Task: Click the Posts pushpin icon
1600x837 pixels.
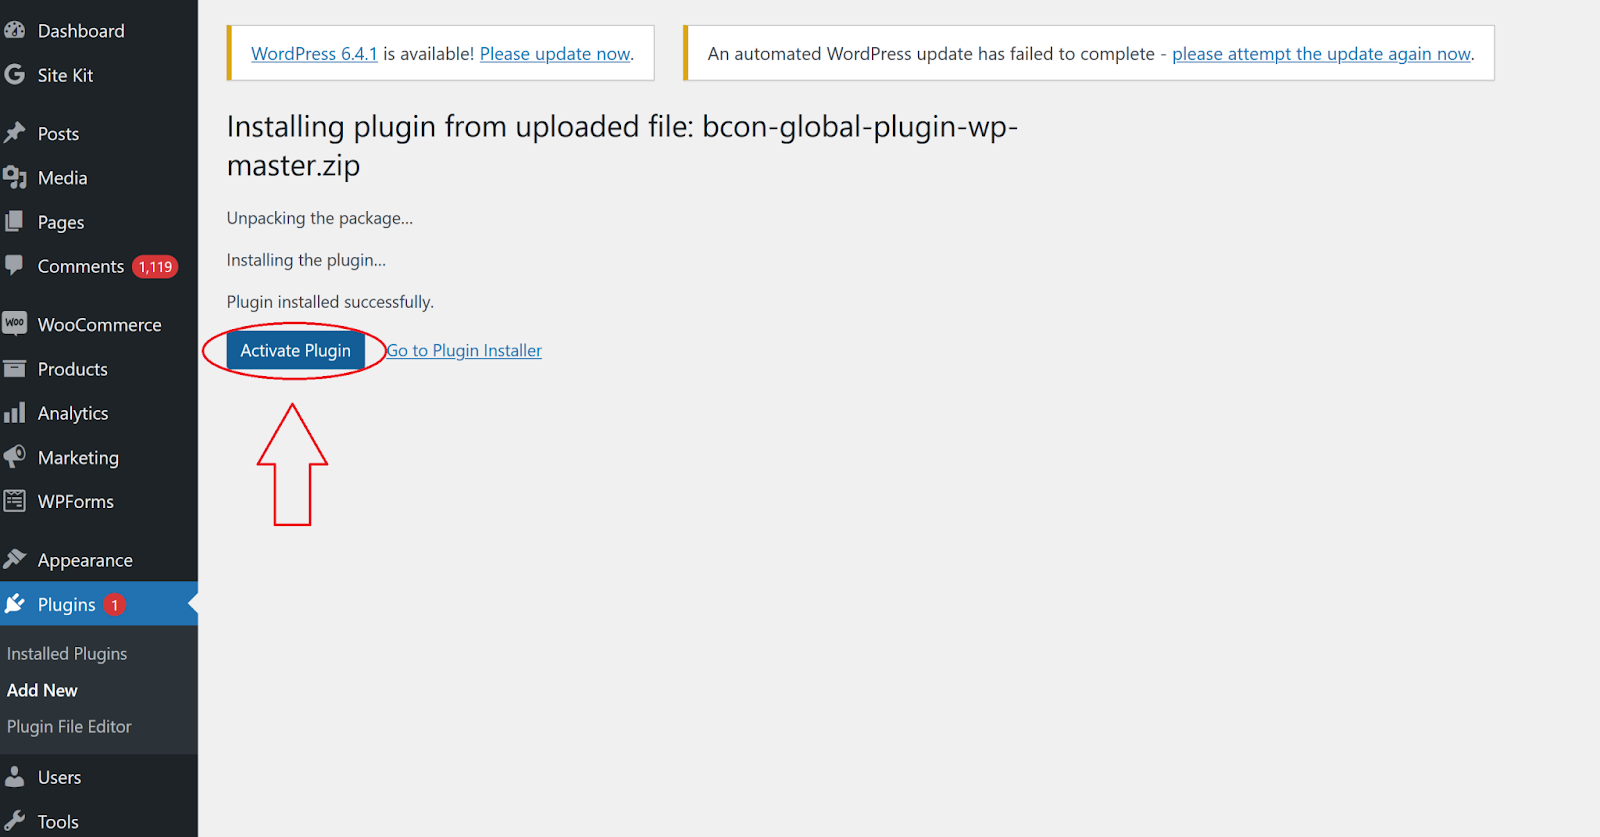Action: [x=15, y=133]
